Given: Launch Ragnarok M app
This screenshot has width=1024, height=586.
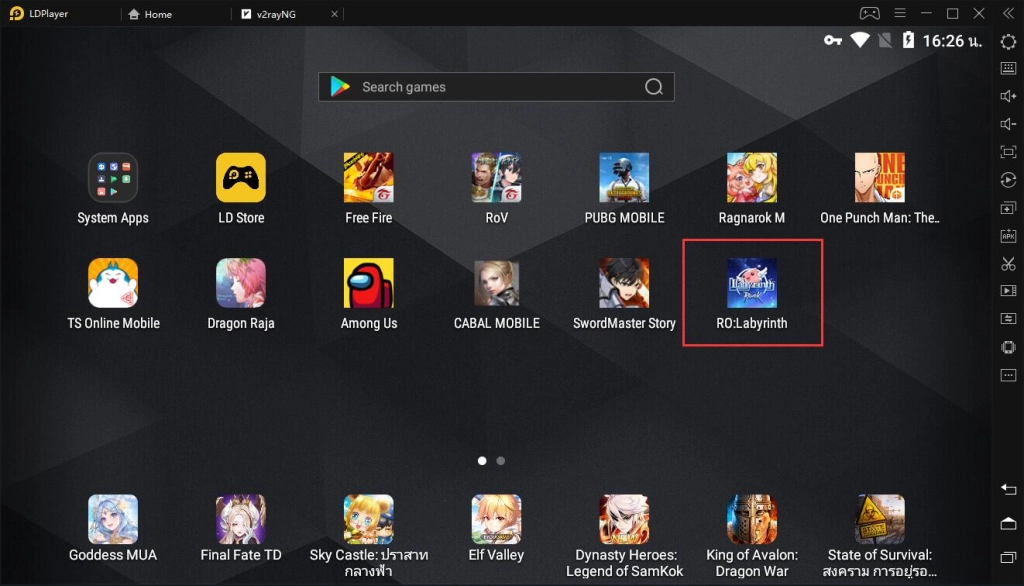Looking at the screenshot, I should click(x=752, y=178).
